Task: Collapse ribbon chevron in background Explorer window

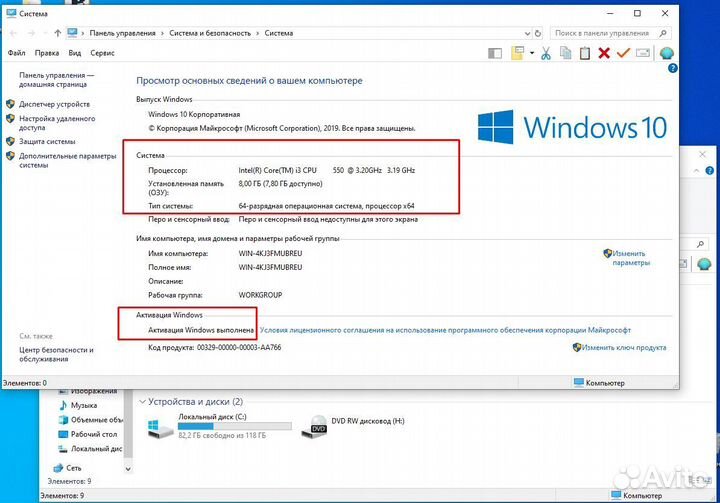Action: coord(697,170)
